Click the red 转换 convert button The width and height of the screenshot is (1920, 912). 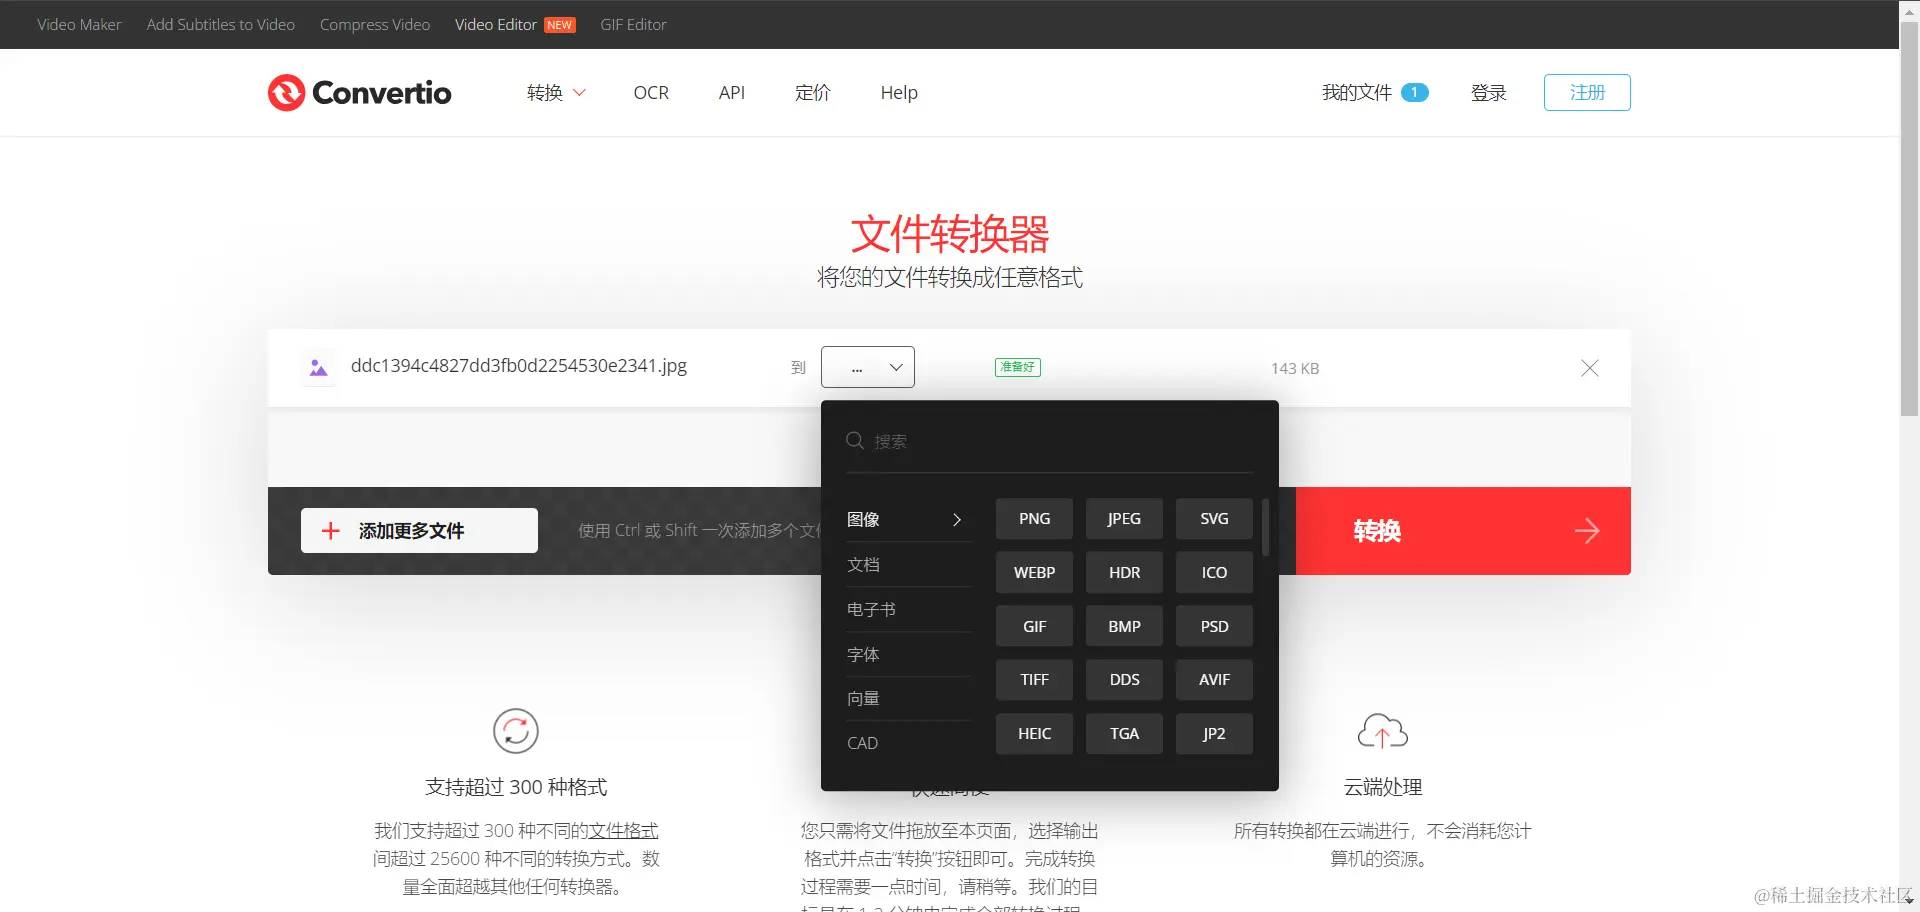tap(1462, 531)
